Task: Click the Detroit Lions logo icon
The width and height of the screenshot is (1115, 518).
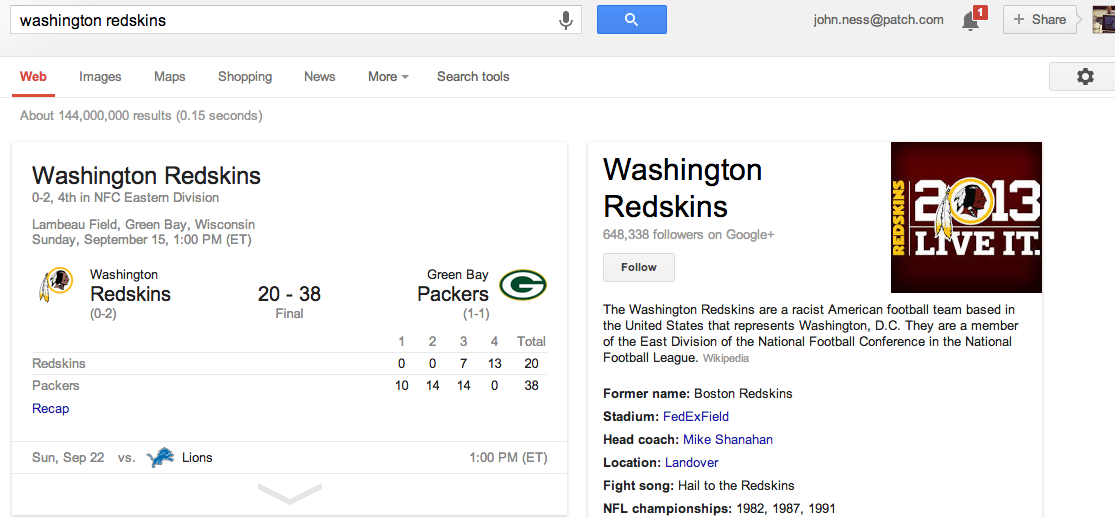Action: click(160, 458)
